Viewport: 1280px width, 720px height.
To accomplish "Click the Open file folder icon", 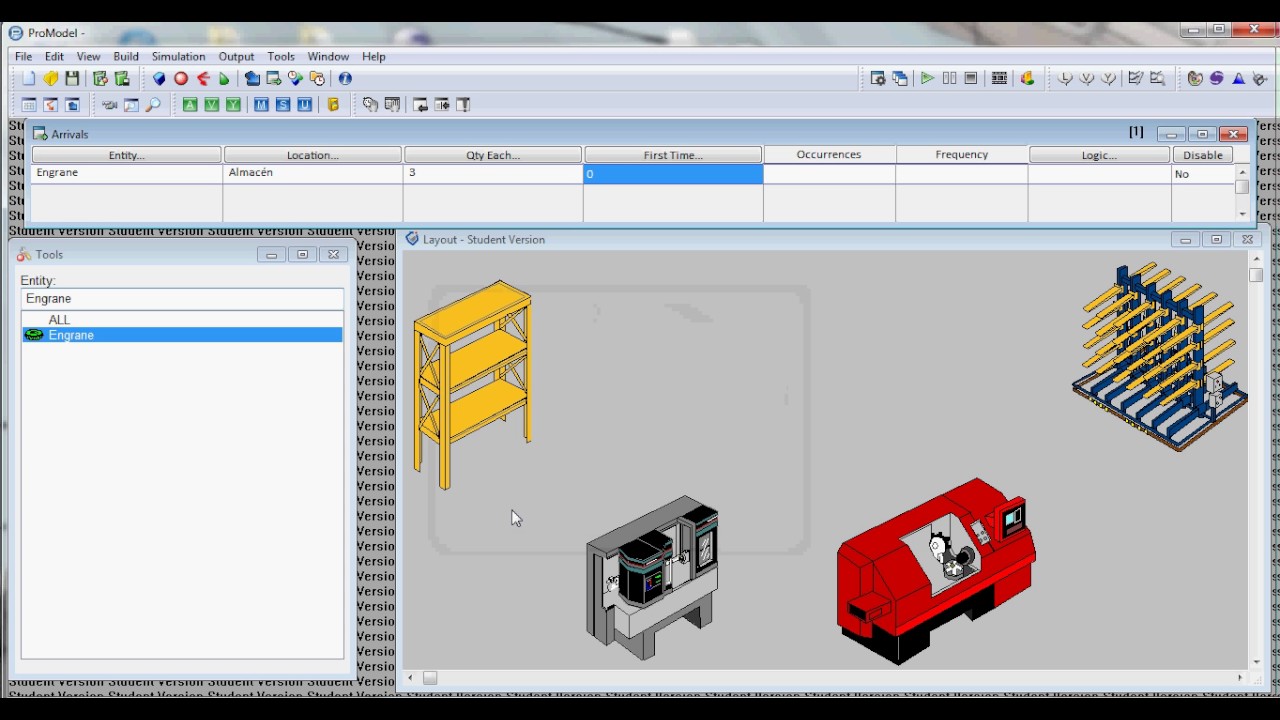I will point(50,78).
